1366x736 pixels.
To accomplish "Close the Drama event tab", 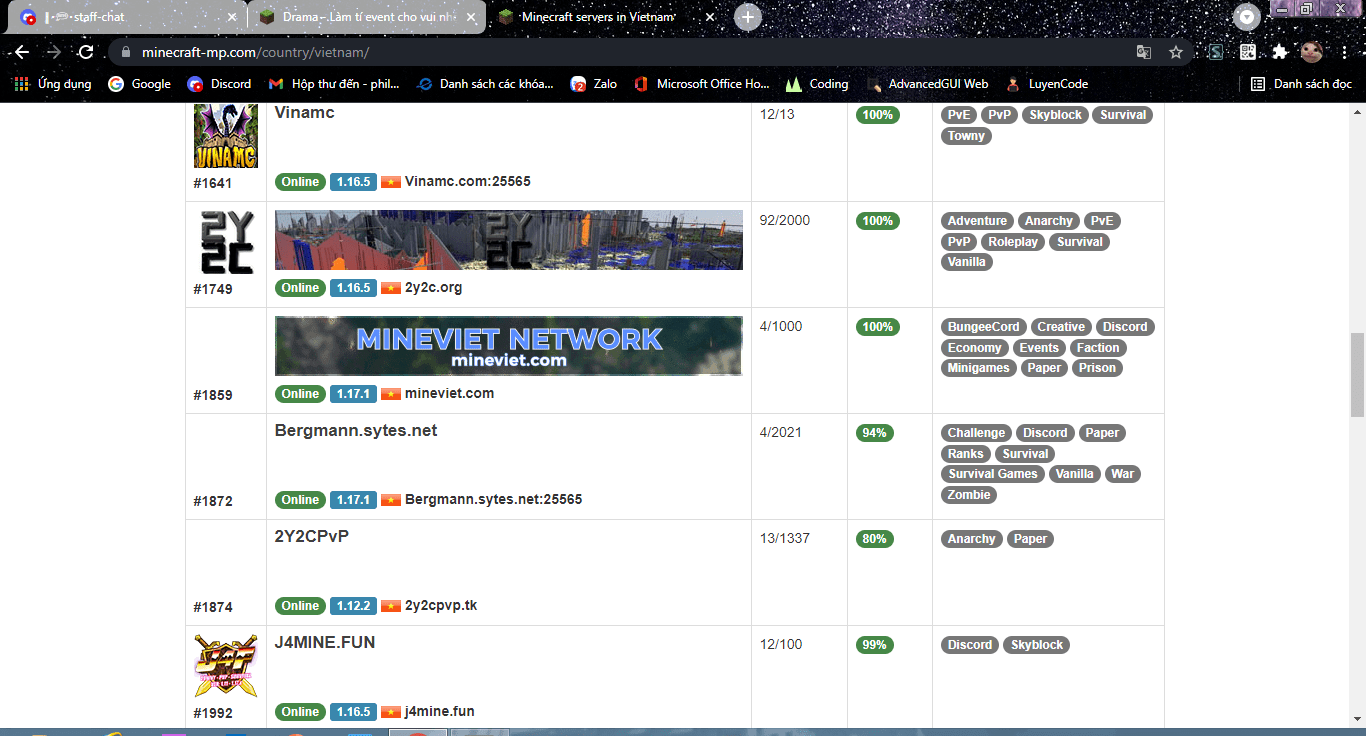I will click(x=471, y=17).
